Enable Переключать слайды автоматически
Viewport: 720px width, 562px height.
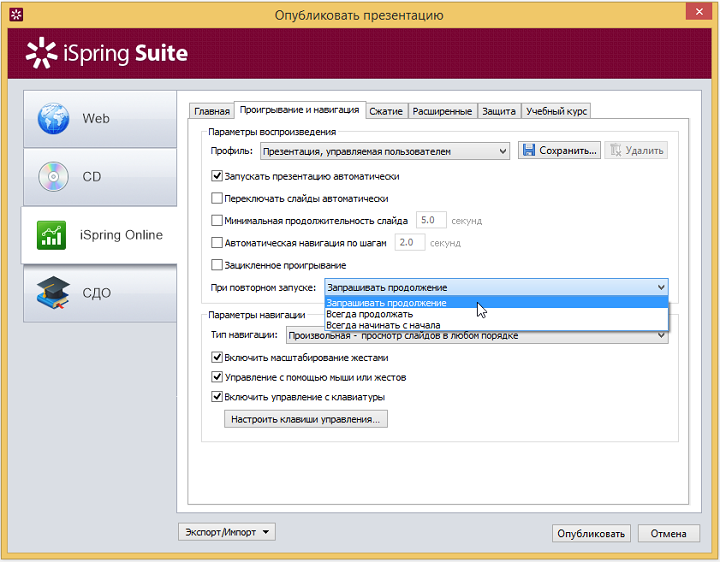(217, 198)
